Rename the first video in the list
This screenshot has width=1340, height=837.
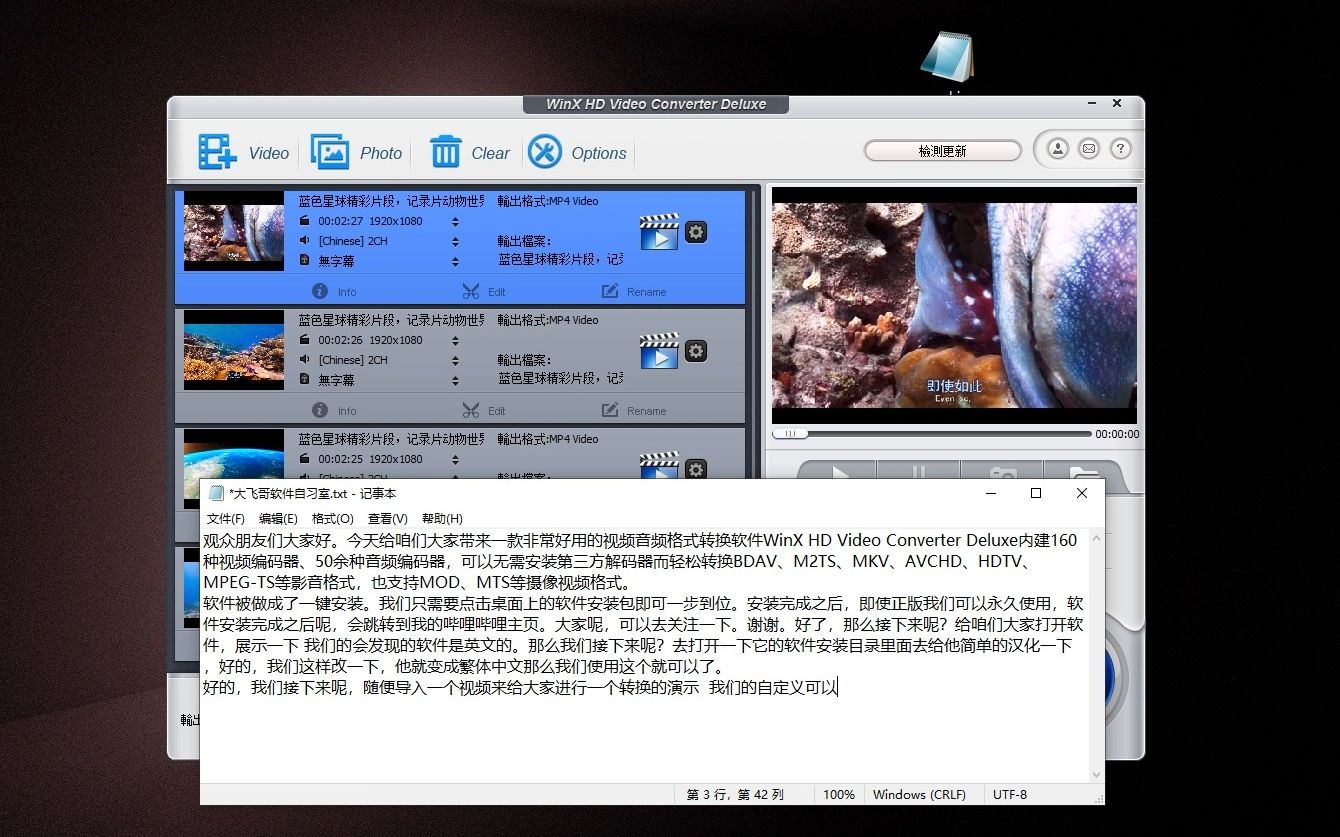pyautogui.click(x=634, y=291)
